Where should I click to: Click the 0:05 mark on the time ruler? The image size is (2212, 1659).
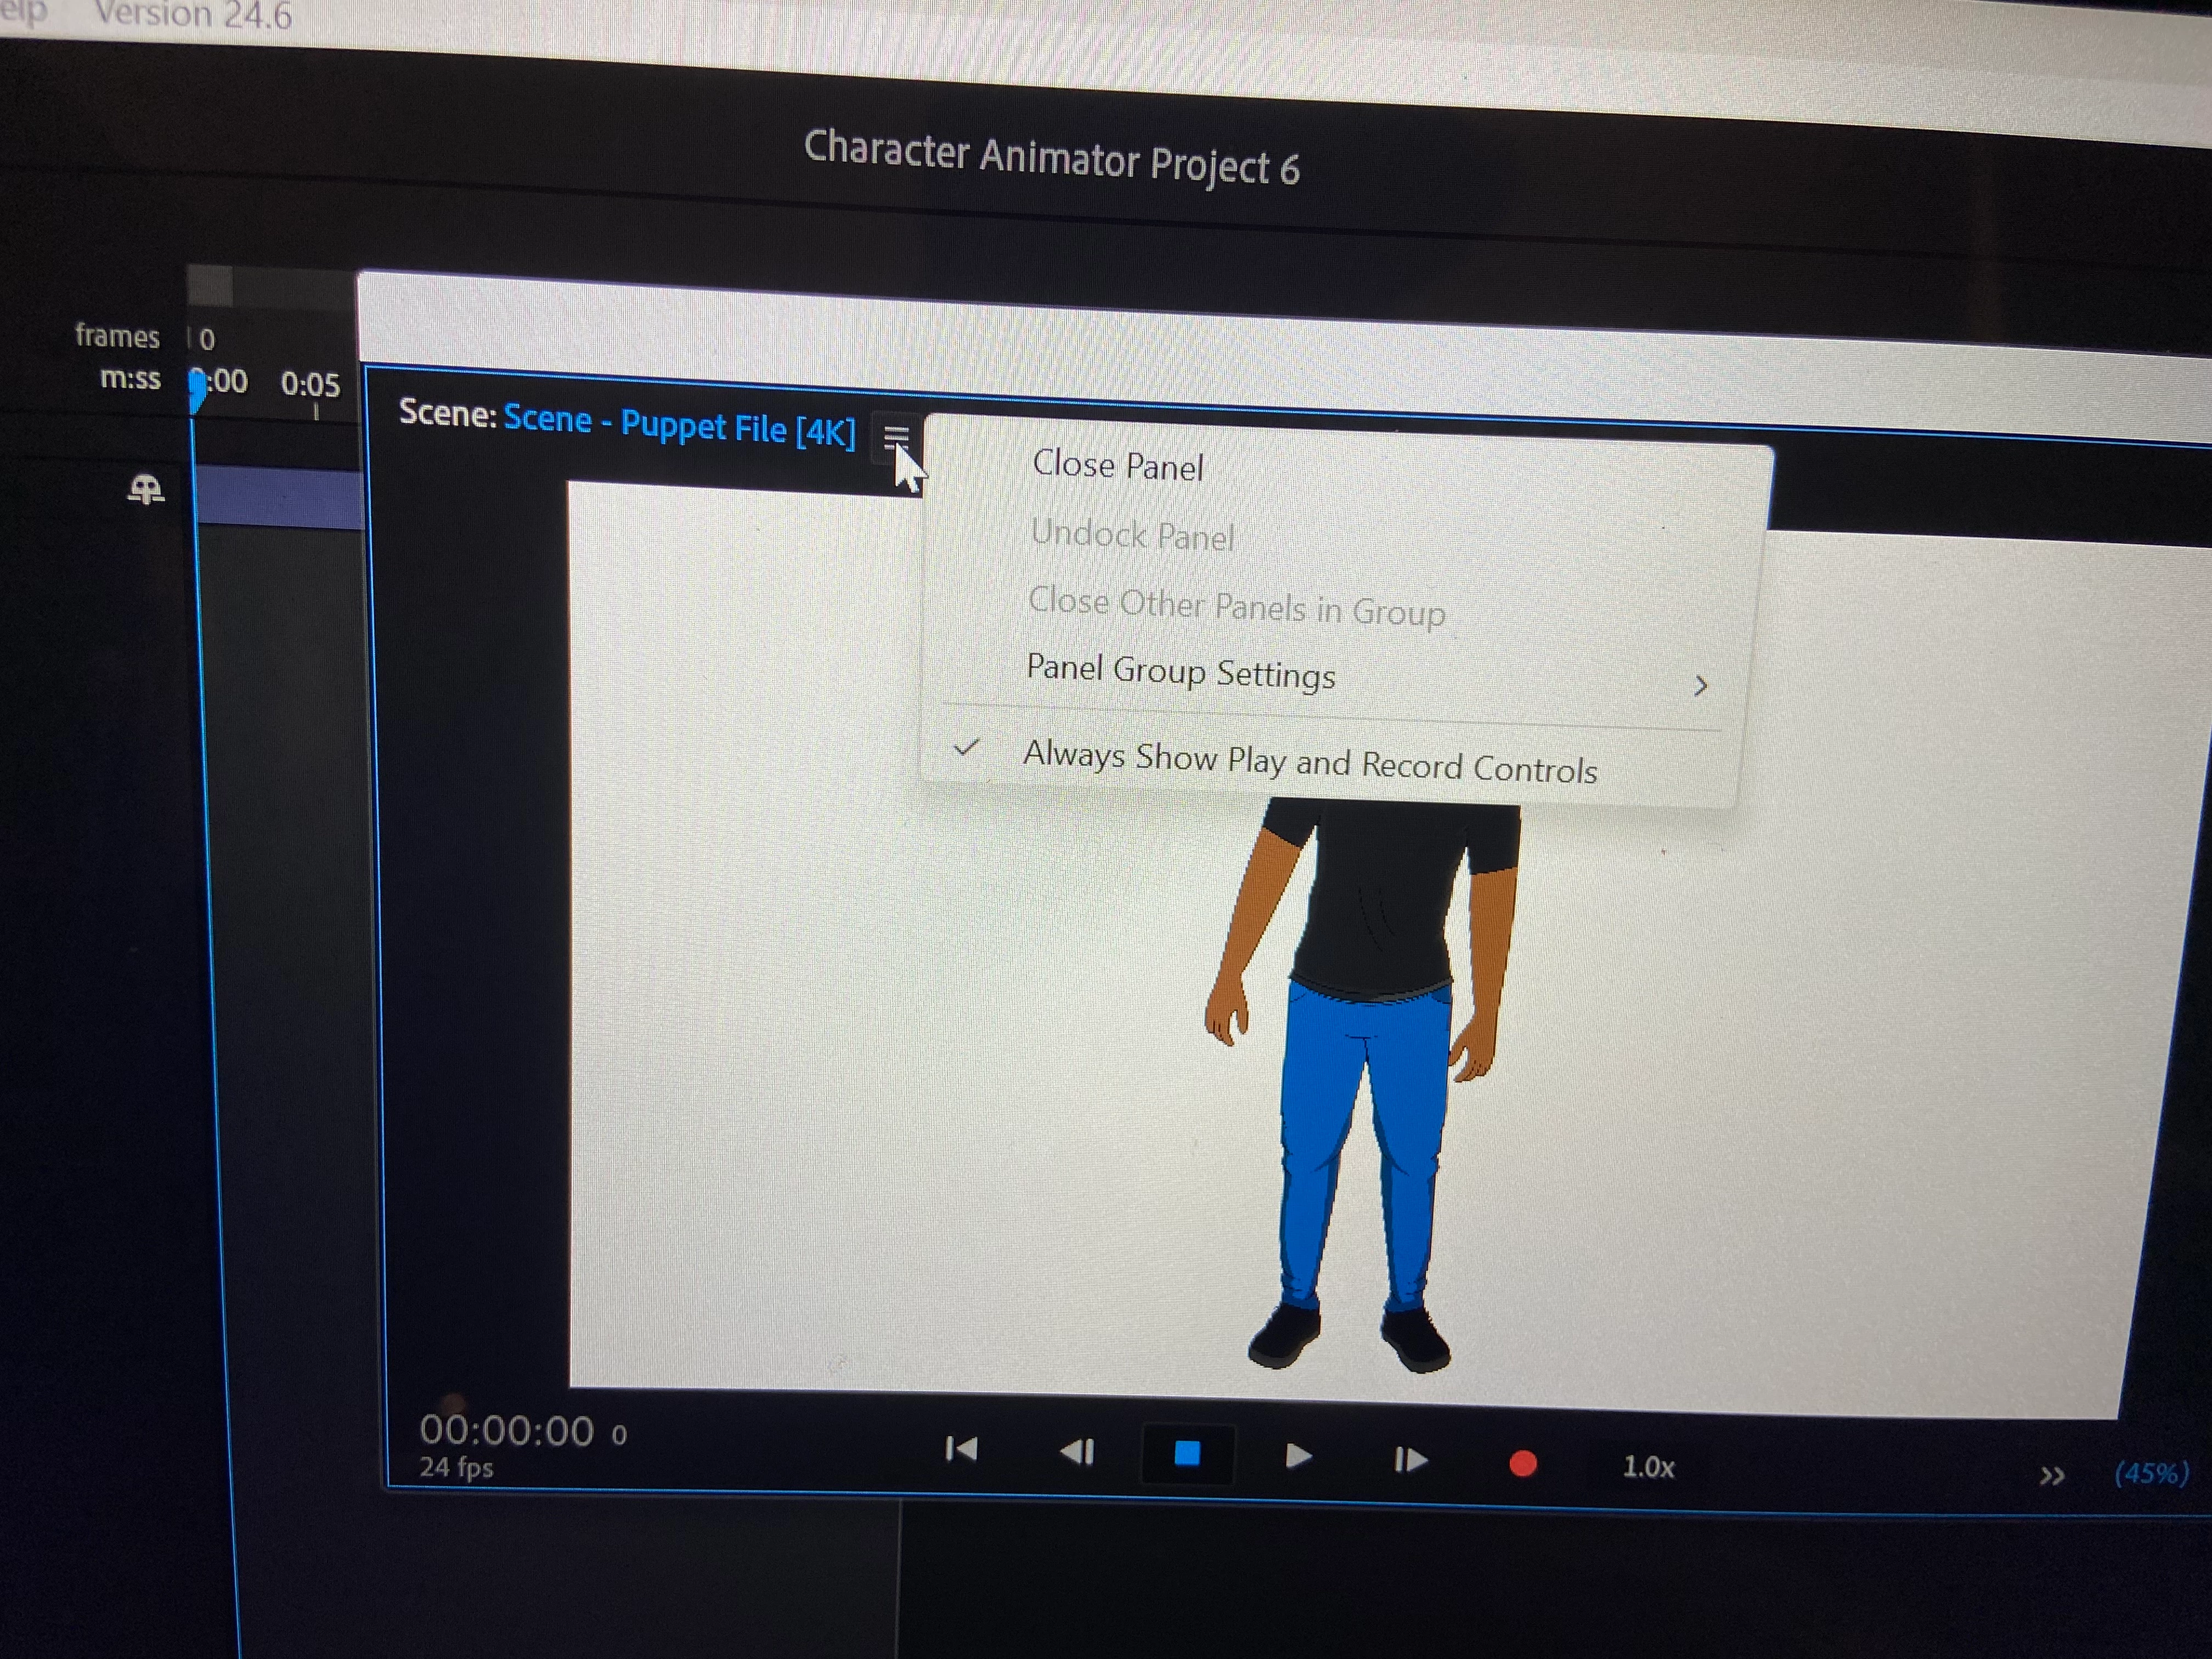(311, 386)
